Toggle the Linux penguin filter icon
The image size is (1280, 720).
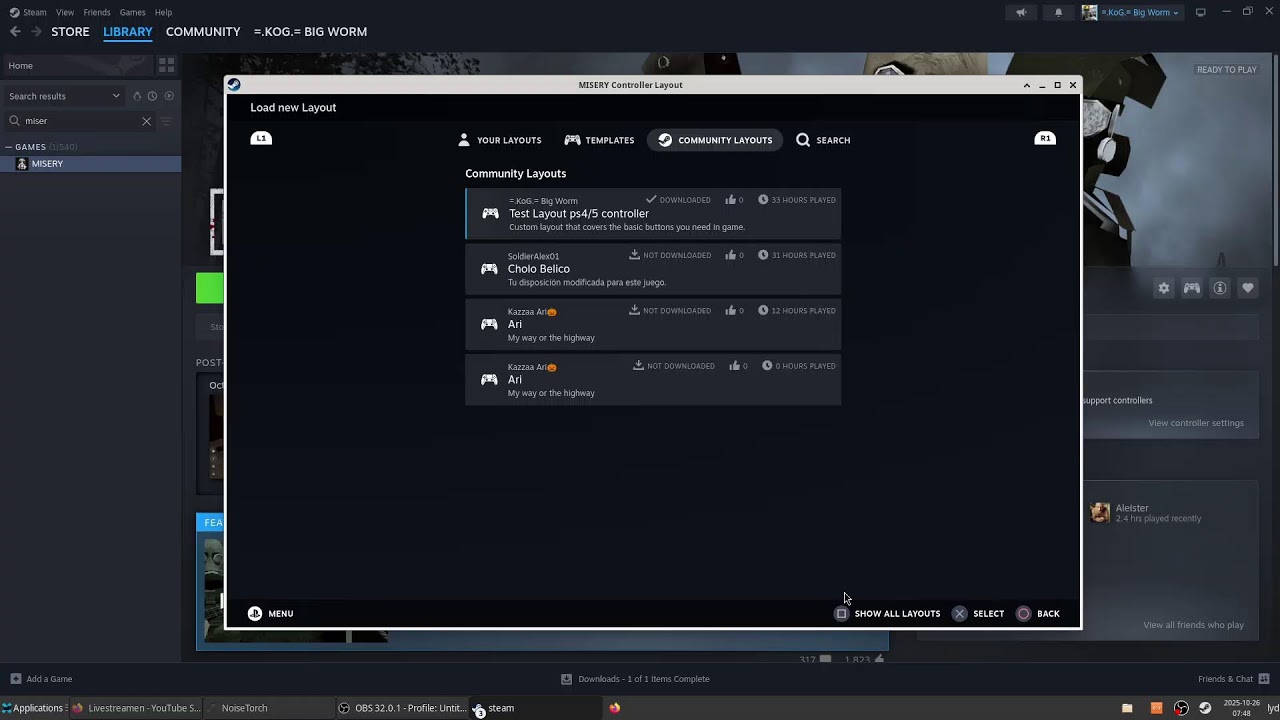(137, 96)
